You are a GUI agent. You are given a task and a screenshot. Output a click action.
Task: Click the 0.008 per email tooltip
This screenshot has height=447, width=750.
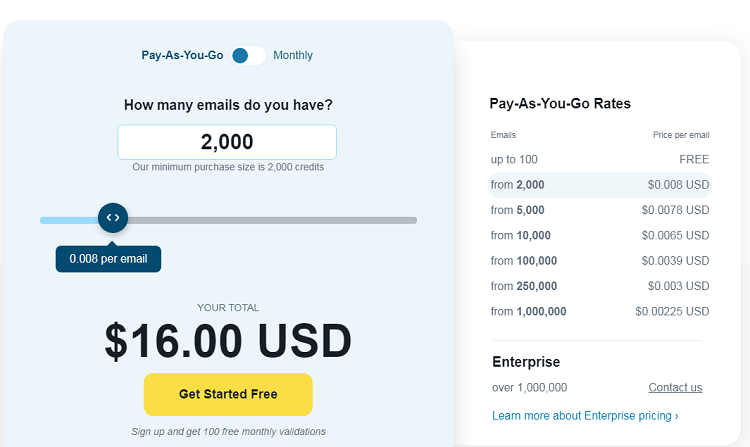pos(109,259)
